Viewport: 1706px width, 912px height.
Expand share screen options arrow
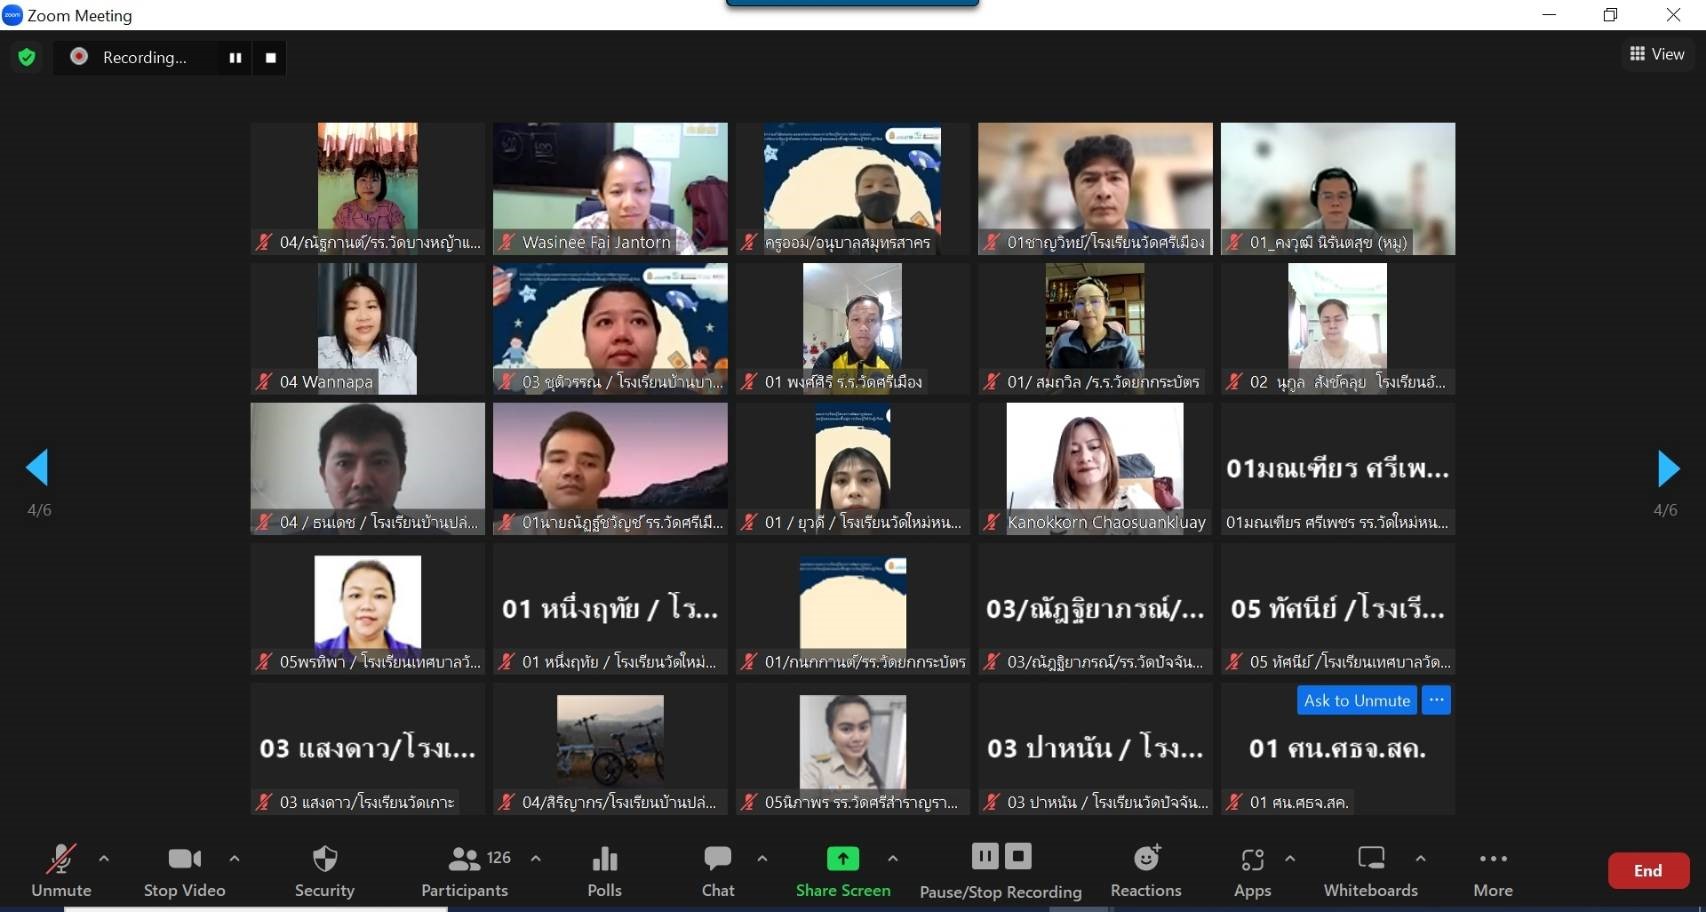(893, 859)
